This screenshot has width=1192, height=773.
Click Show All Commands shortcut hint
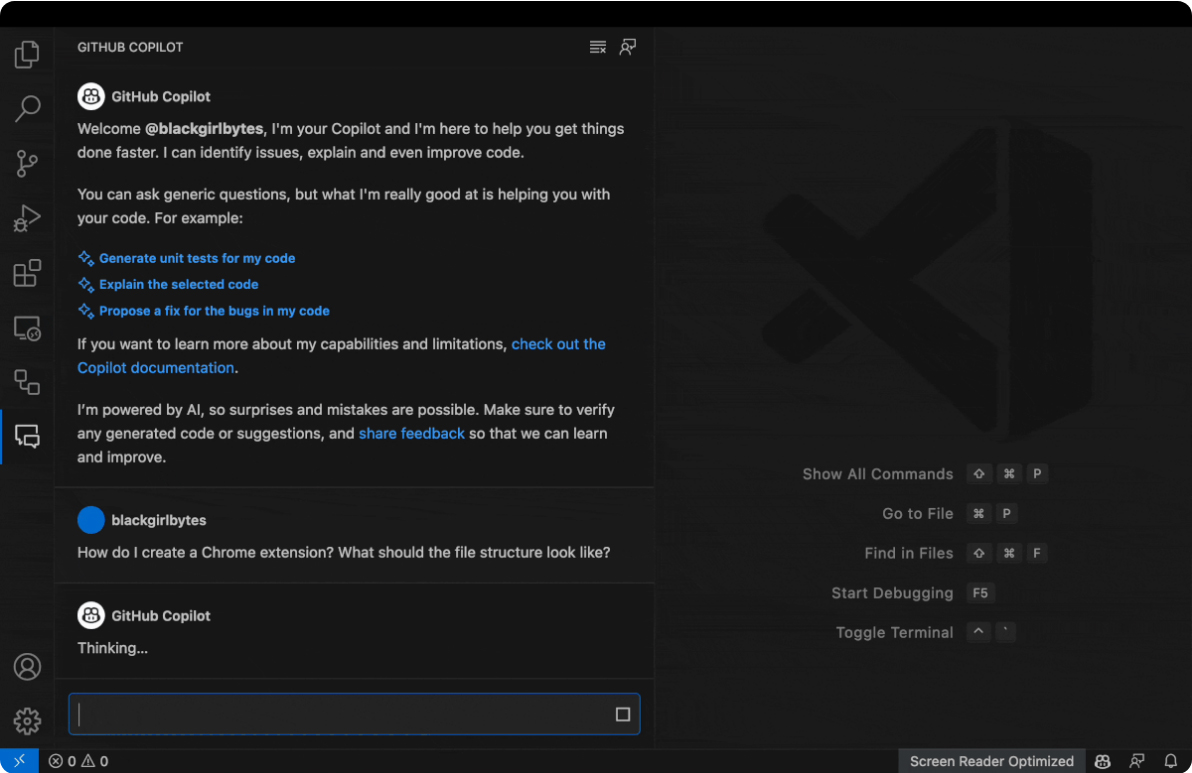point(877,474)
